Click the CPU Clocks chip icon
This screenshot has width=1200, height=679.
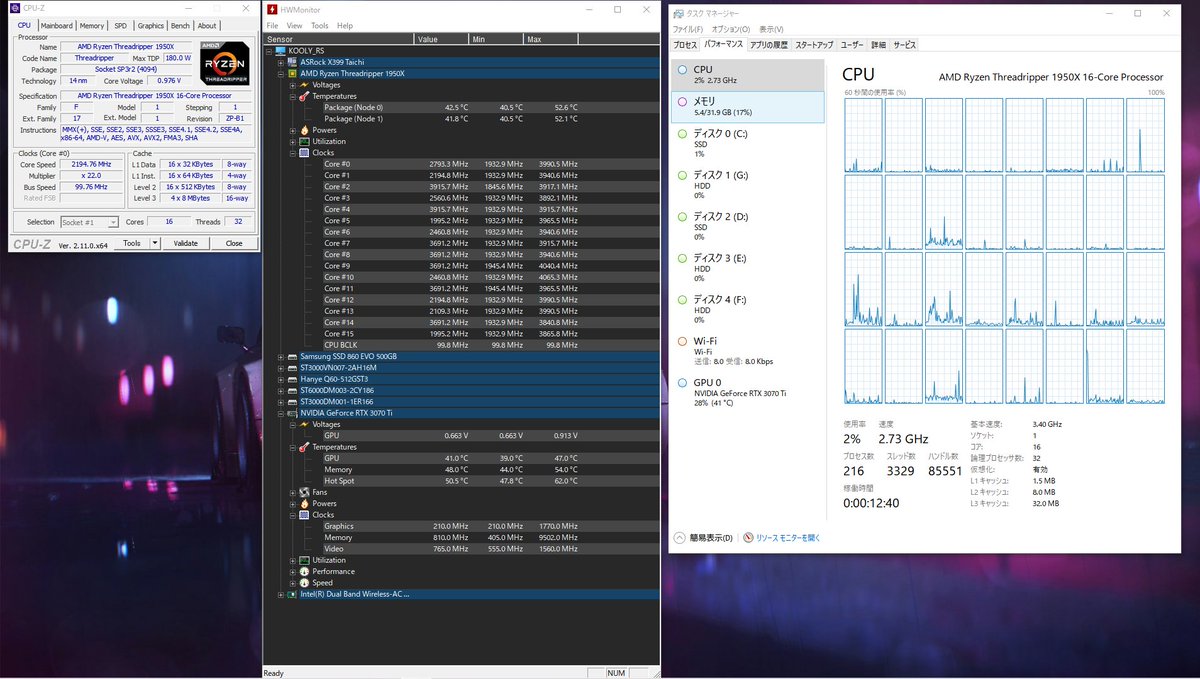click(x=305, y=153)
